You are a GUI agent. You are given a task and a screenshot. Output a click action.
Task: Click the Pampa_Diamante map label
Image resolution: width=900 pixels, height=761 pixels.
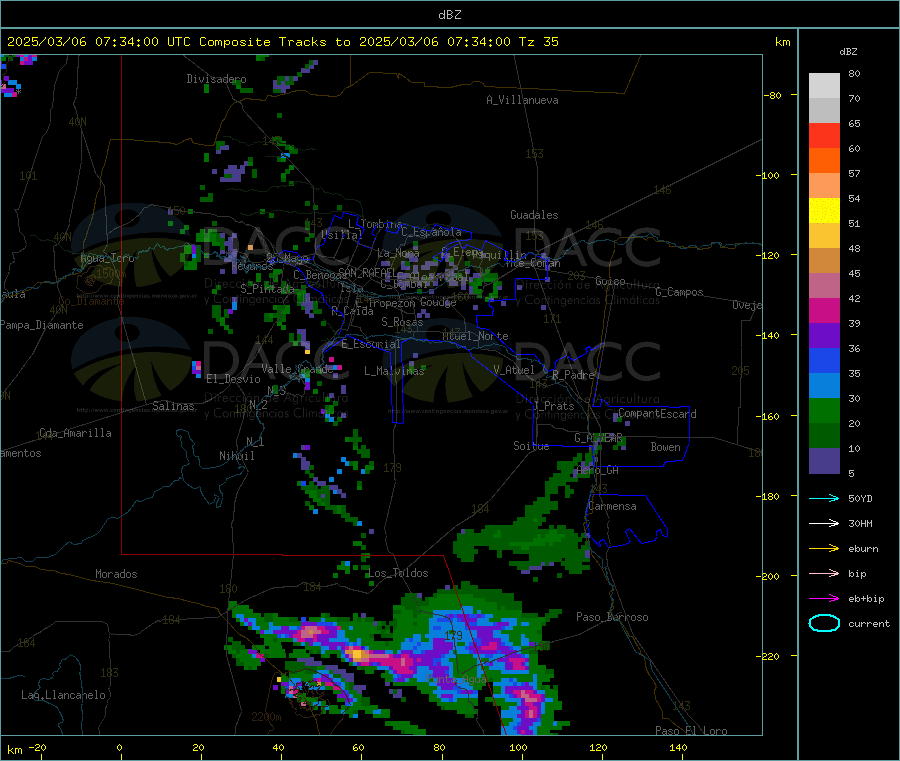[x=42, y=325]
